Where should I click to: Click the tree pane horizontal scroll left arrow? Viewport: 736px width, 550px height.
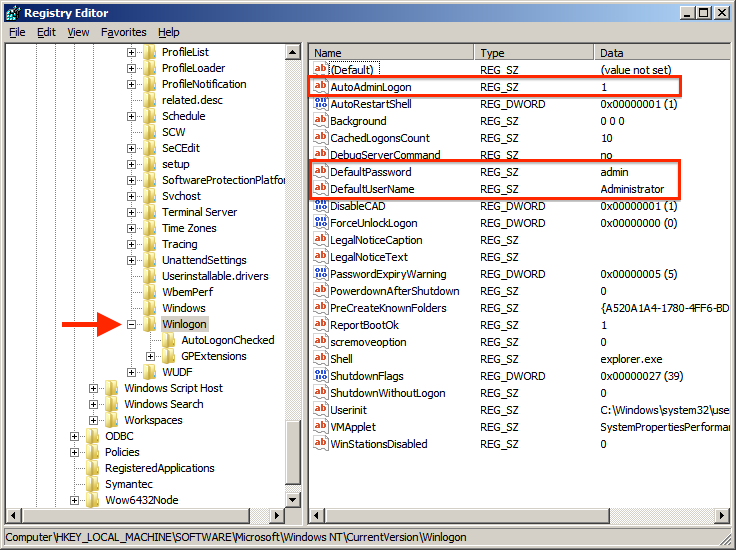13,516
